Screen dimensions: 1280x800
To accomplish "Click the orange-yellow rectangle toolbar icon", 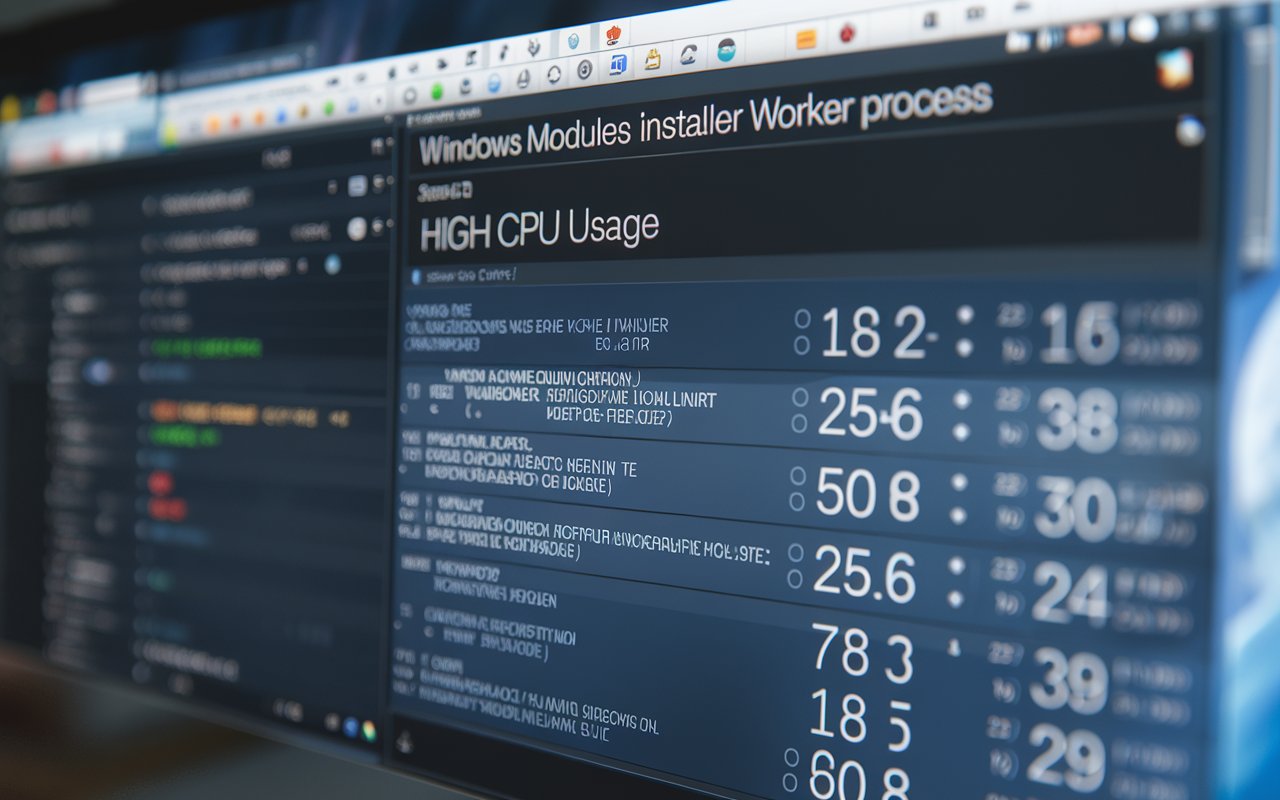I will coord(805,39).
